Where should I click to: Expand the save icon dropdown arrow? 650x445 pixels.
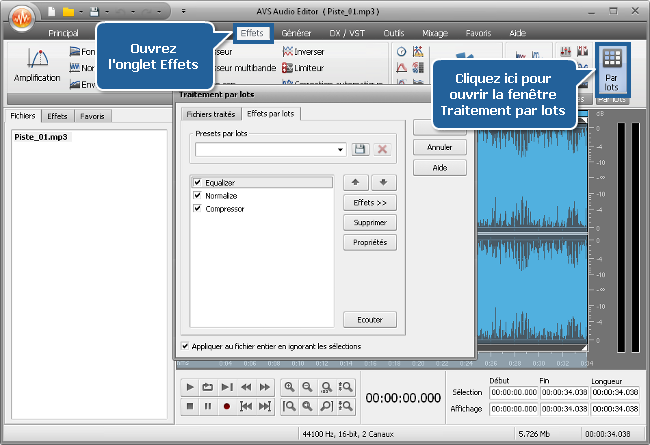pos(107,12)
